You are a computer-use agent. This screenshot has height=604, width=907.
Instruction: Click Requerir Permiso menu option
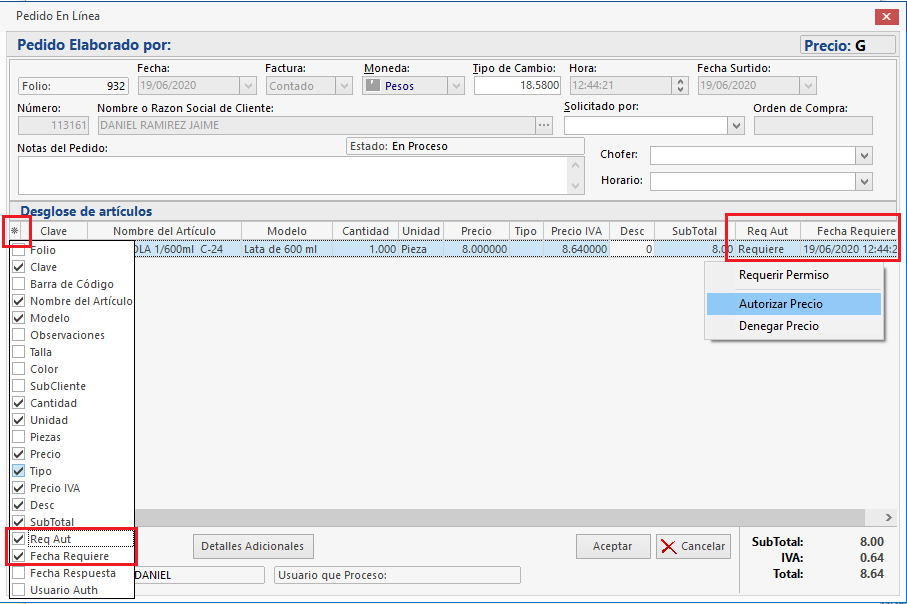point(783,275)
